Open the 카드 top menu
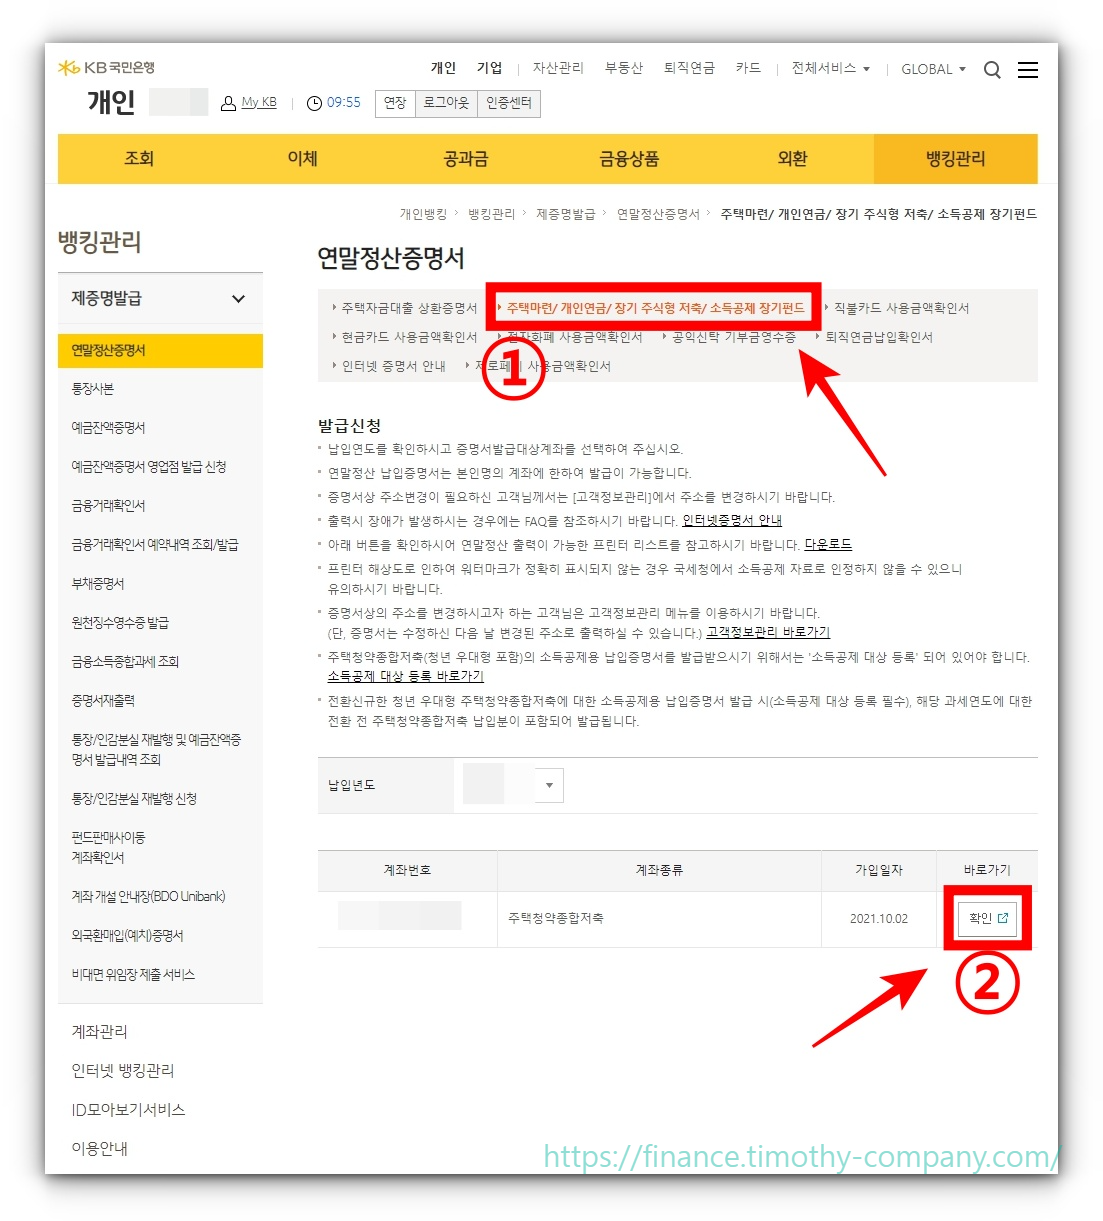Screen dimensions: 1103x1221 (748, 67)
